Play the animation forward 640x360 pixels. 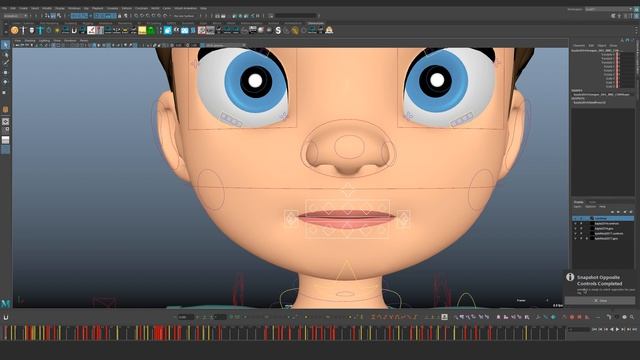tap(617, 329)
